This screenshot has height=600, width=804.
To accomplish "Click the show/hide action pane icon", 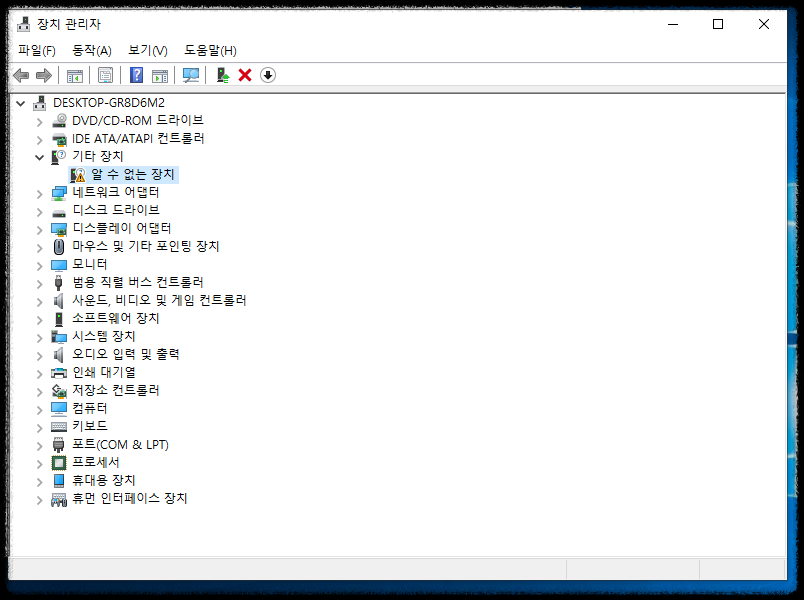I will click(160, 75).
